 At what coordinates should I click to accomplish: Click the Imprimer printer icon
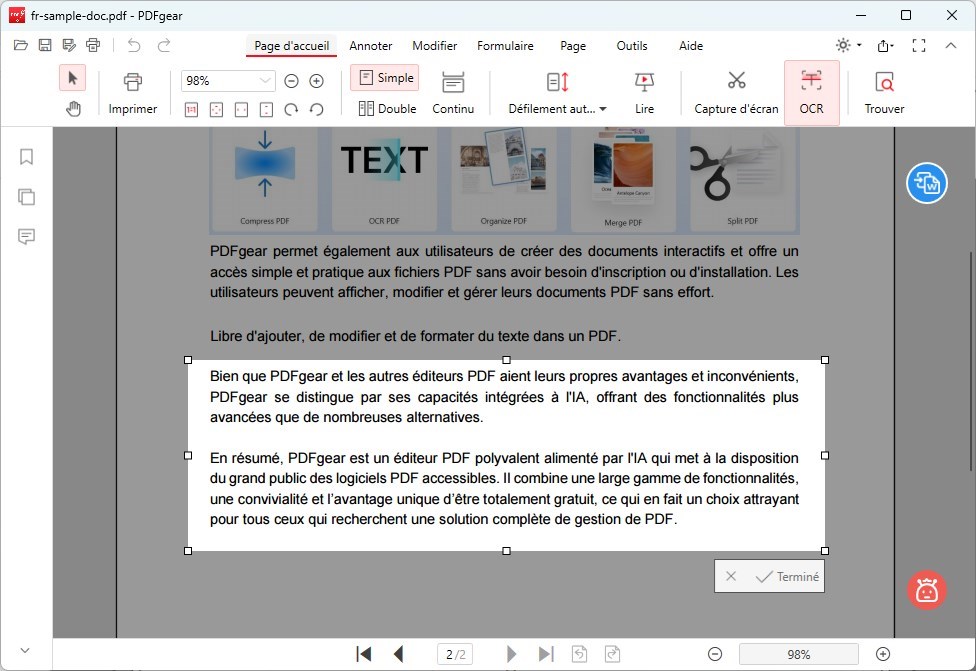[x=133, y=82]
